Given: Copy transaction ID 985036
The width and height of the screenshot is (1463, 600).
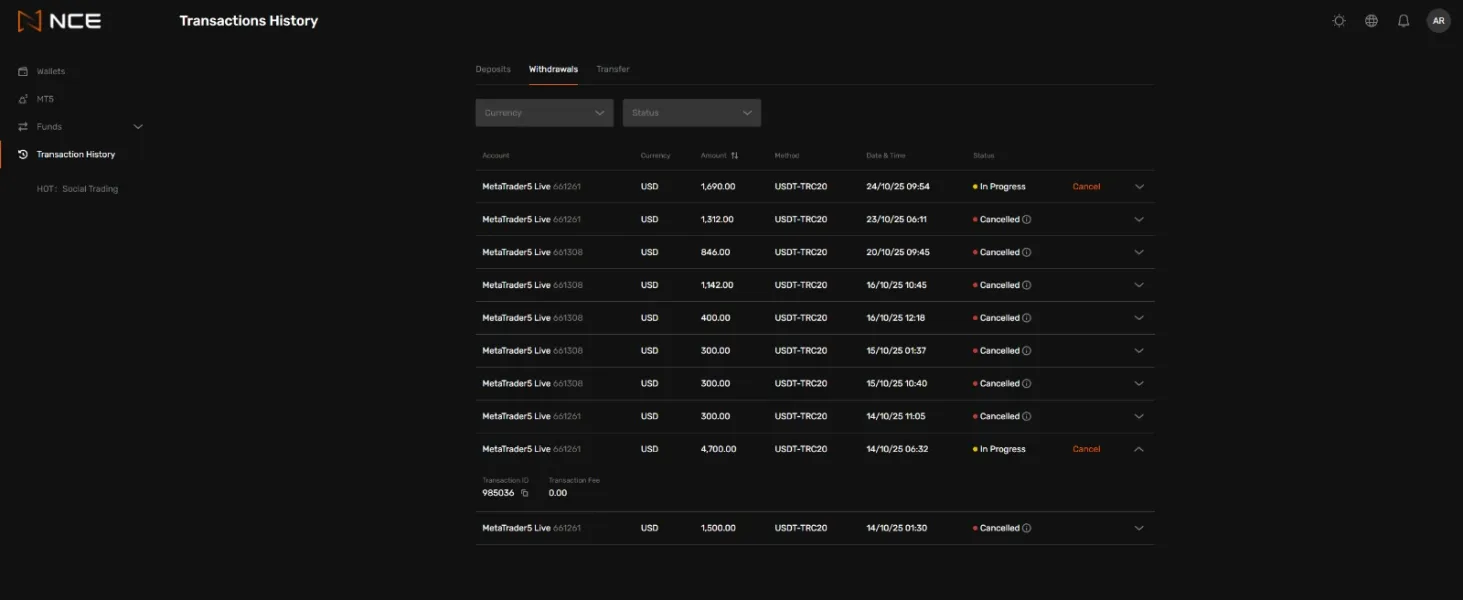Looking at the screenshot, I should pos(525,493).
